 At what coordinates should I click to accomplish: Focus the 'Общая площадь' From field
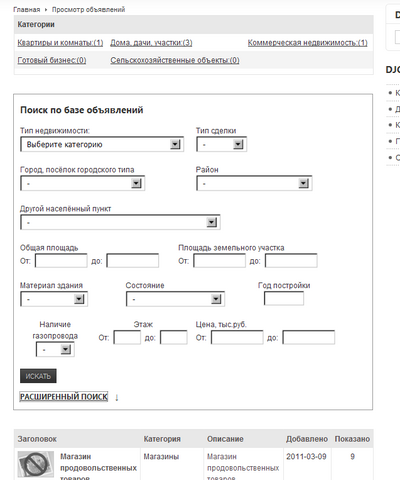point(61,261)
